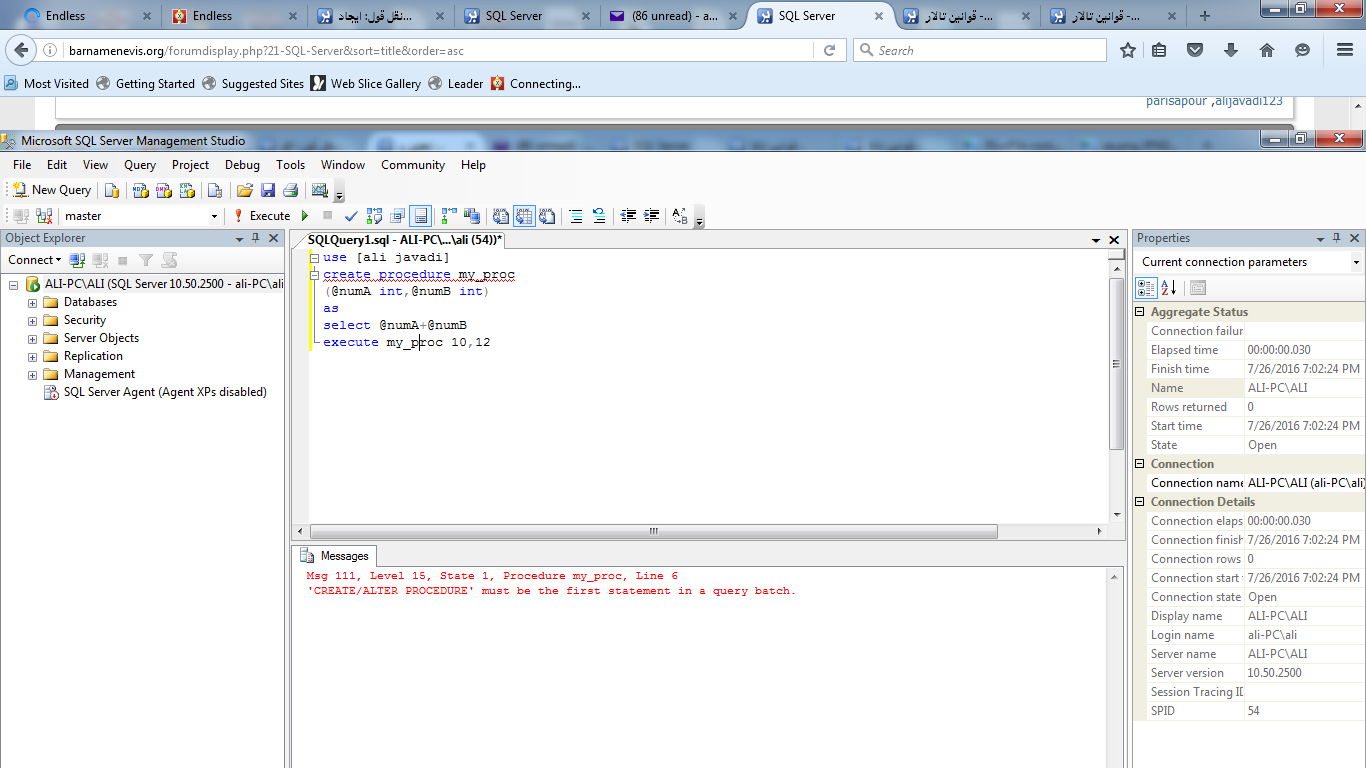Open Web Slice Gallery bookmark
This screenshot has width=1366, height=768.
(365, 84)
